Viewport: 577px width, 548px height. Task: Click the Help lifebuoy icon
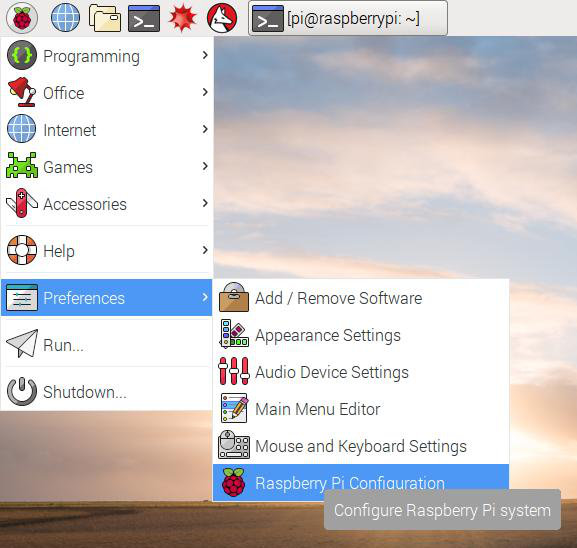click(x=22, y=250)
